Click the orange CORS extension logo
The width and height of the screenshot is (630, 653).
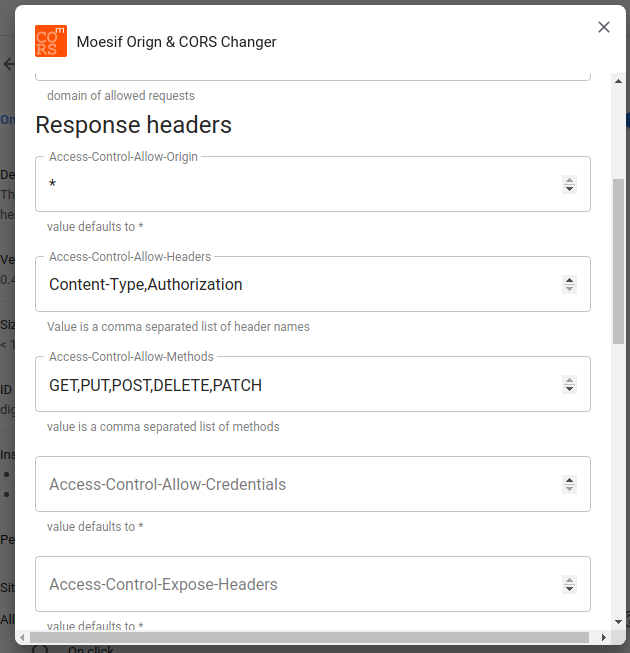[x=51, y=42]
